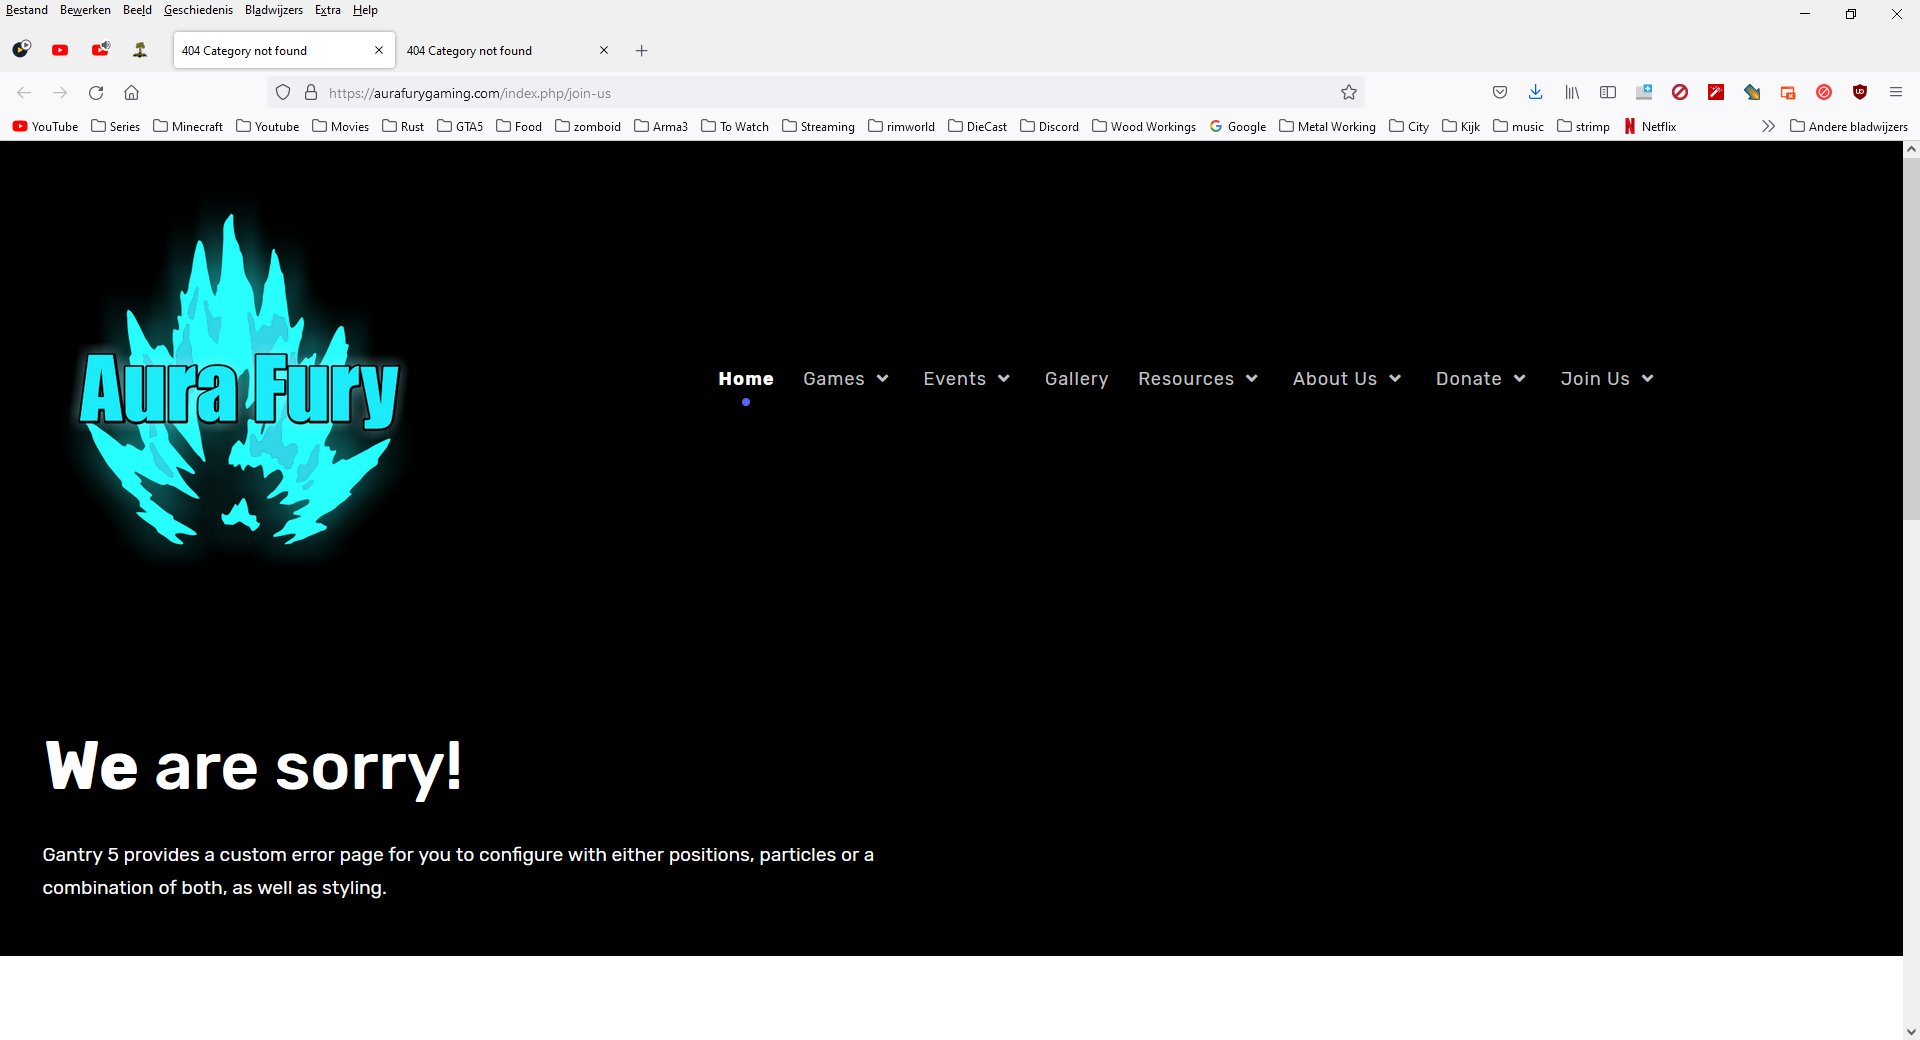Viewport: 1920px width, 1040px height.
Task: Click the URL address field
Action: (800, 93)
